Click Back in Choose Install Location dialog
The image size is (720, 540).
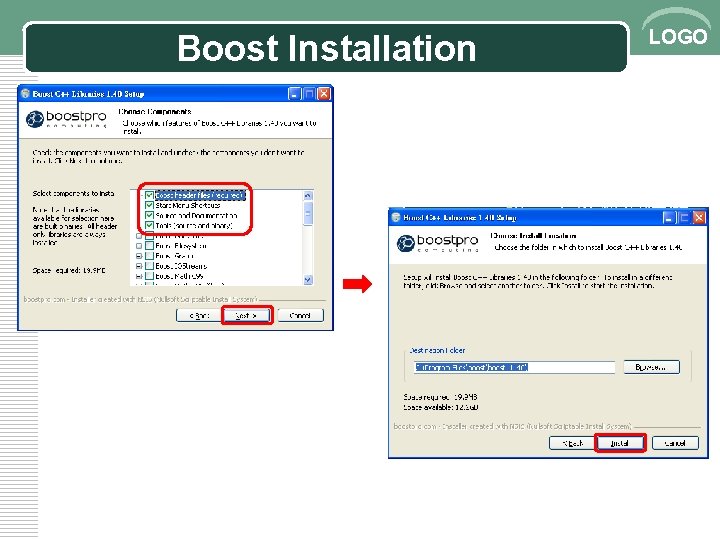[572, 443]
